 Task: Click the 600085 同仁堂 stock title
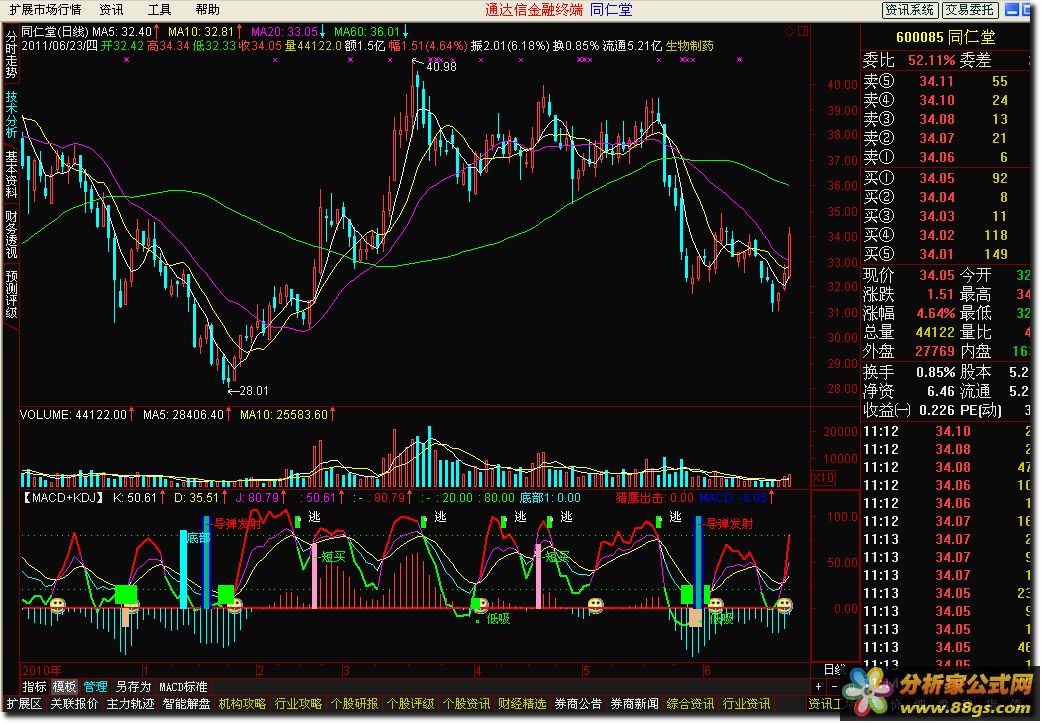[946, 37]
